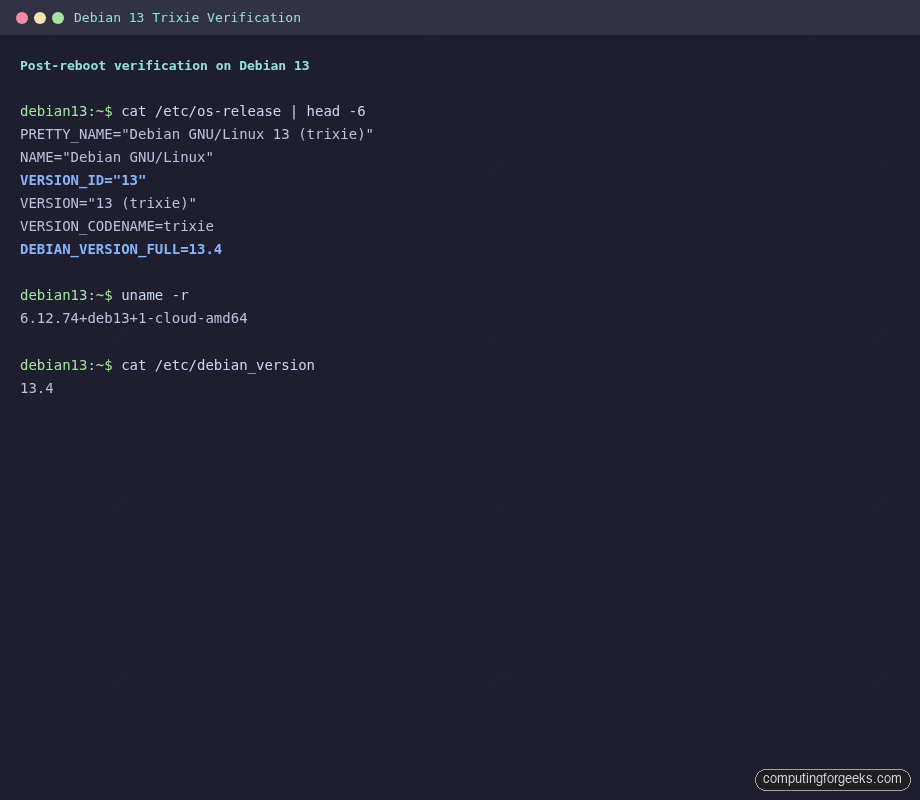Select the VERSION_CODENAME=trixie line

point(117,226)
